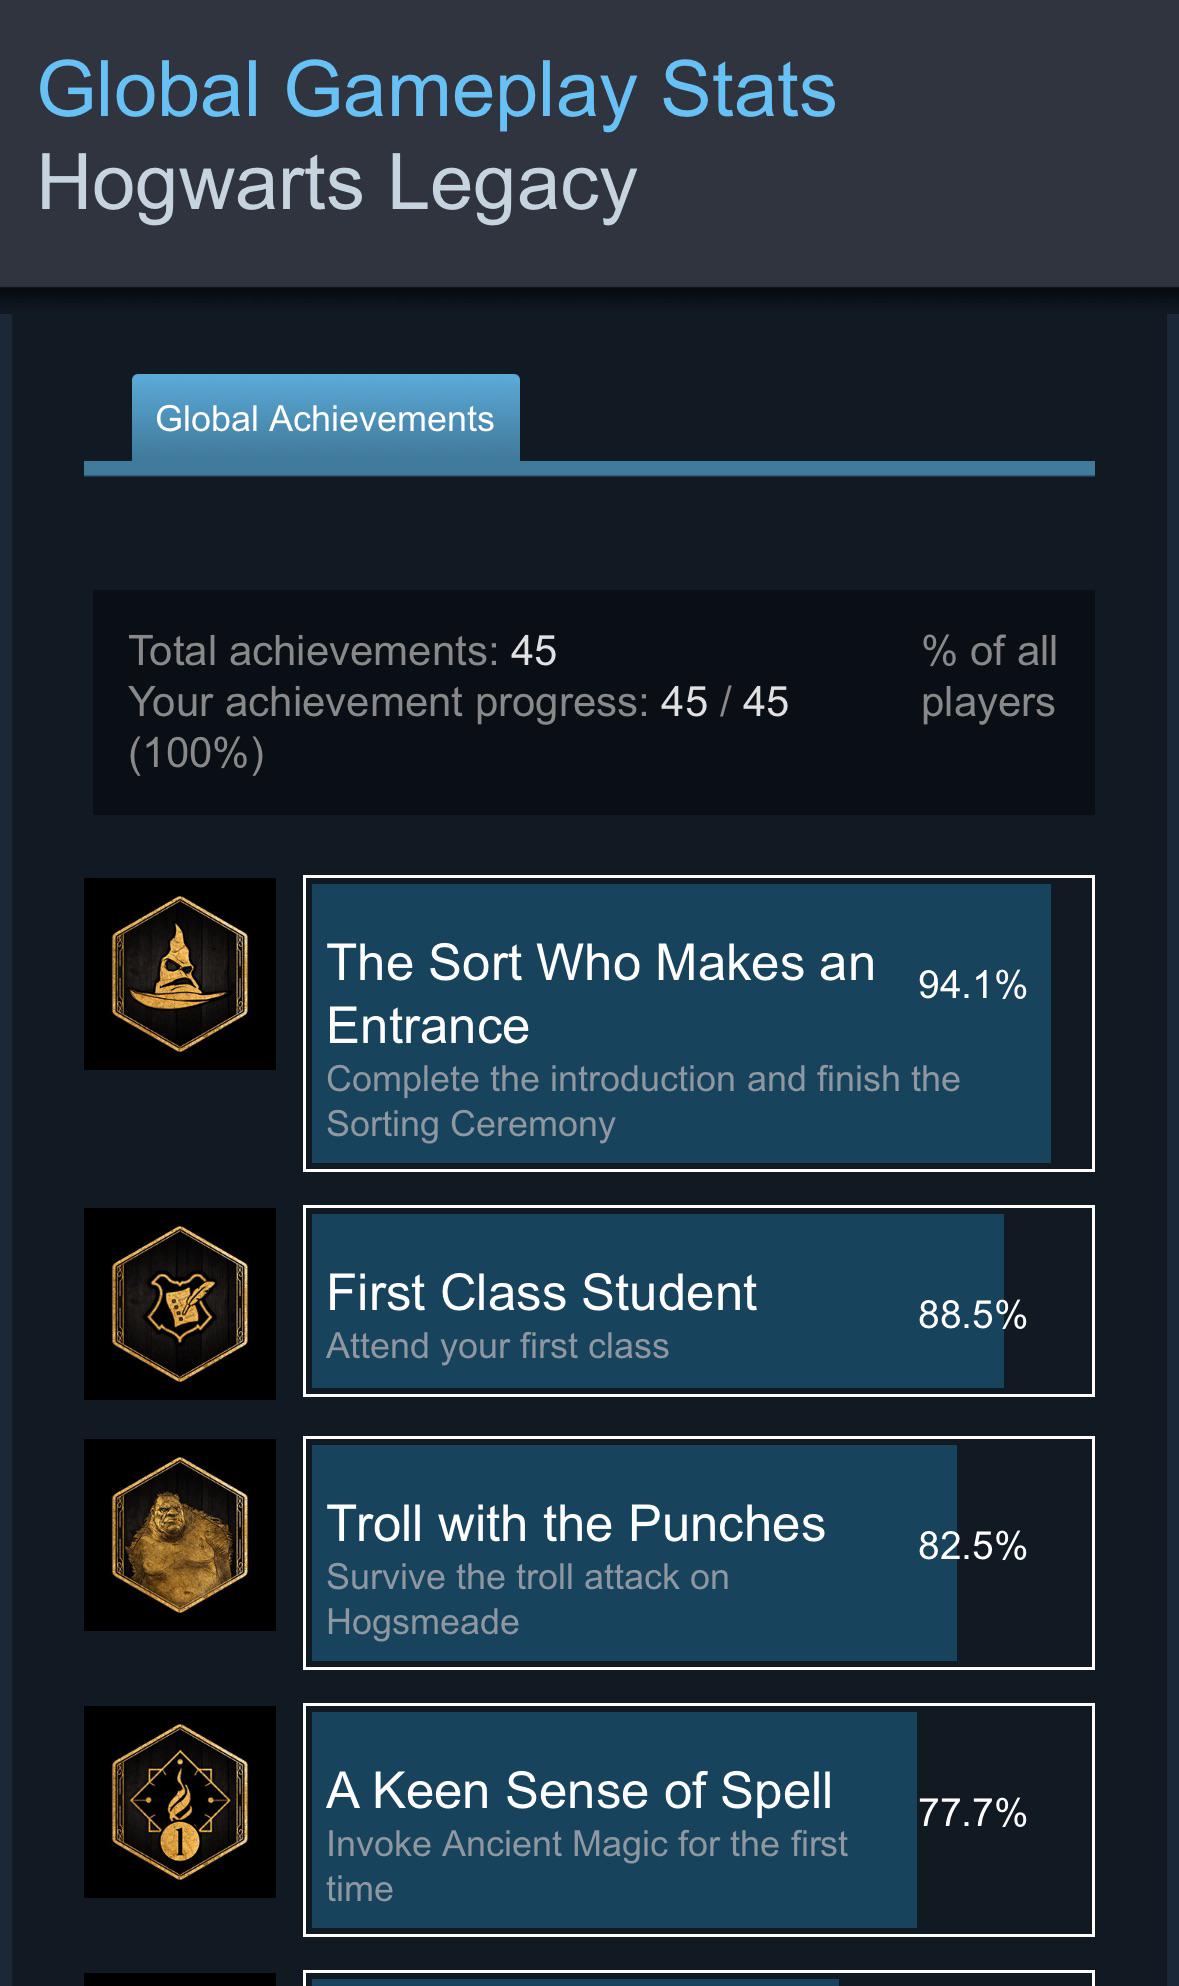Screen dimensions: 1179x1986
Task: Click the Sorting Hat achievement icon
Action: 178,975
